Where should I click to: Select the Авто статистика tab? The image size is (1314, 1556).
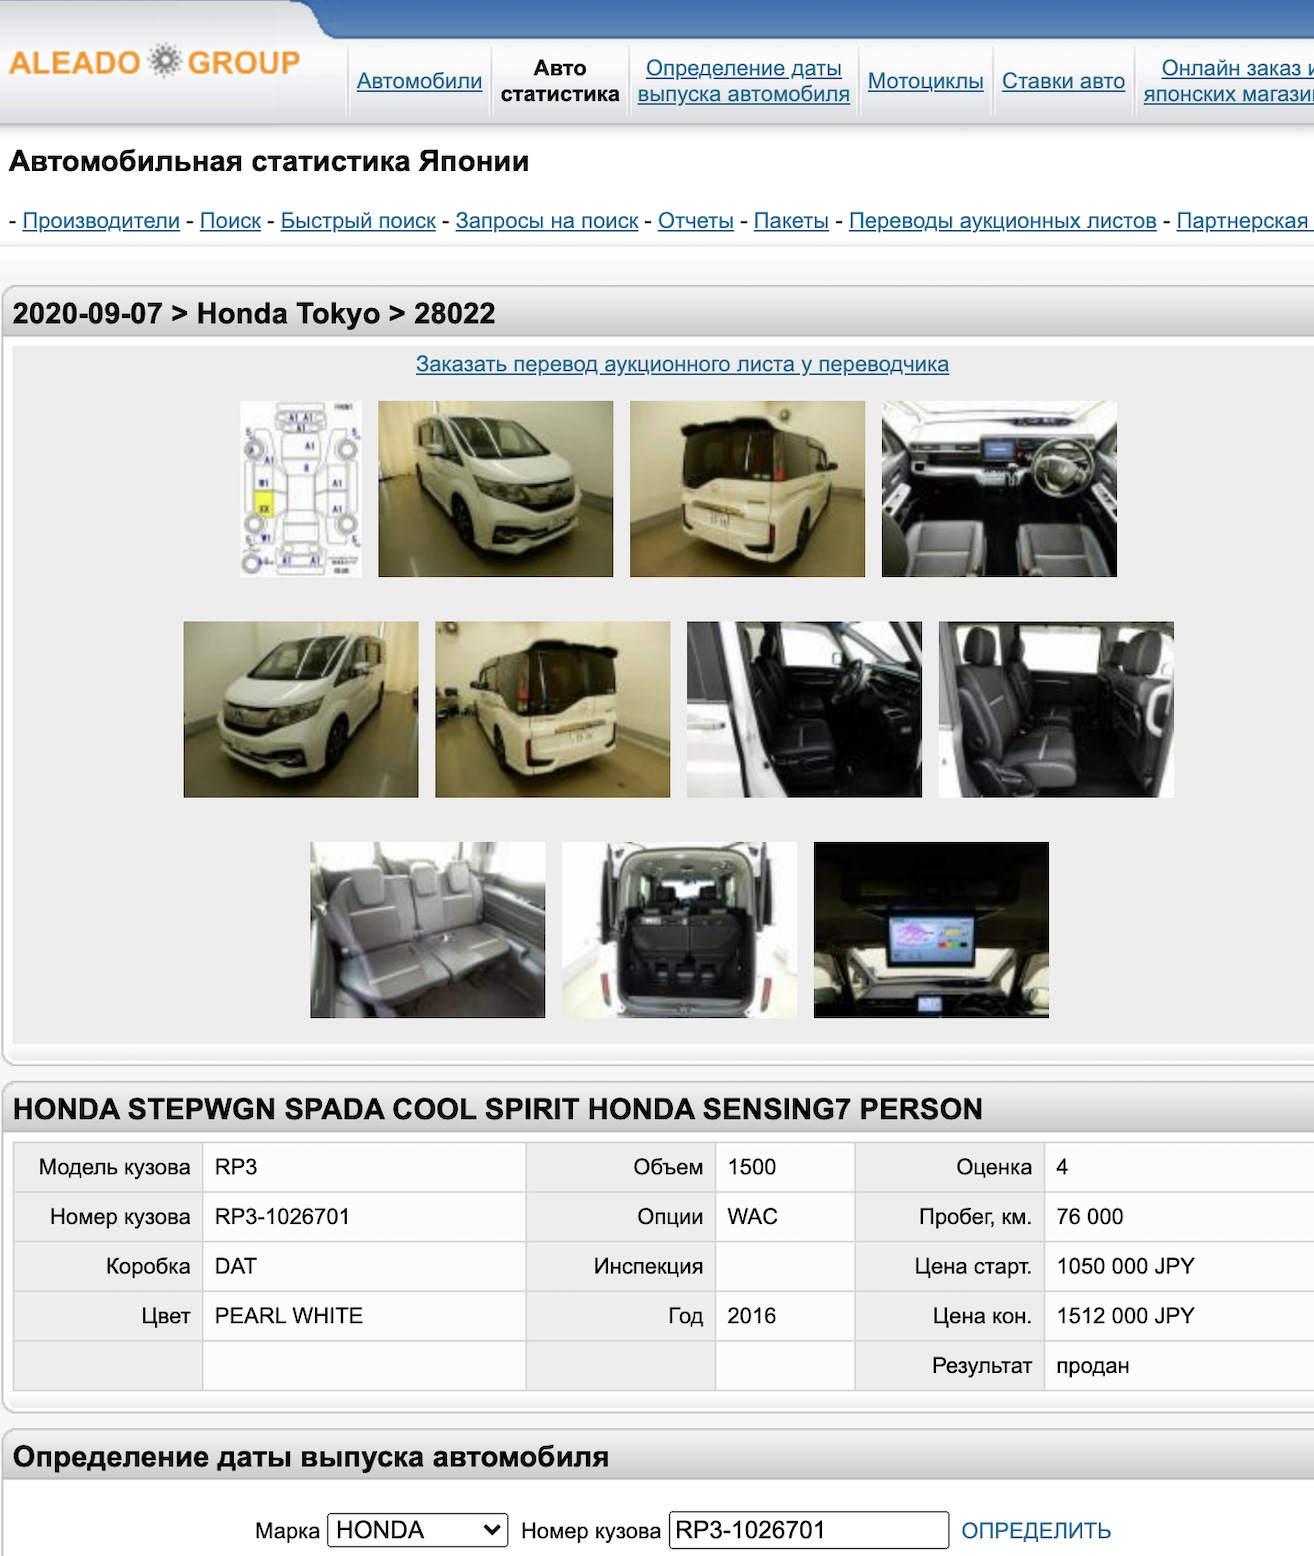click(560, 81)
